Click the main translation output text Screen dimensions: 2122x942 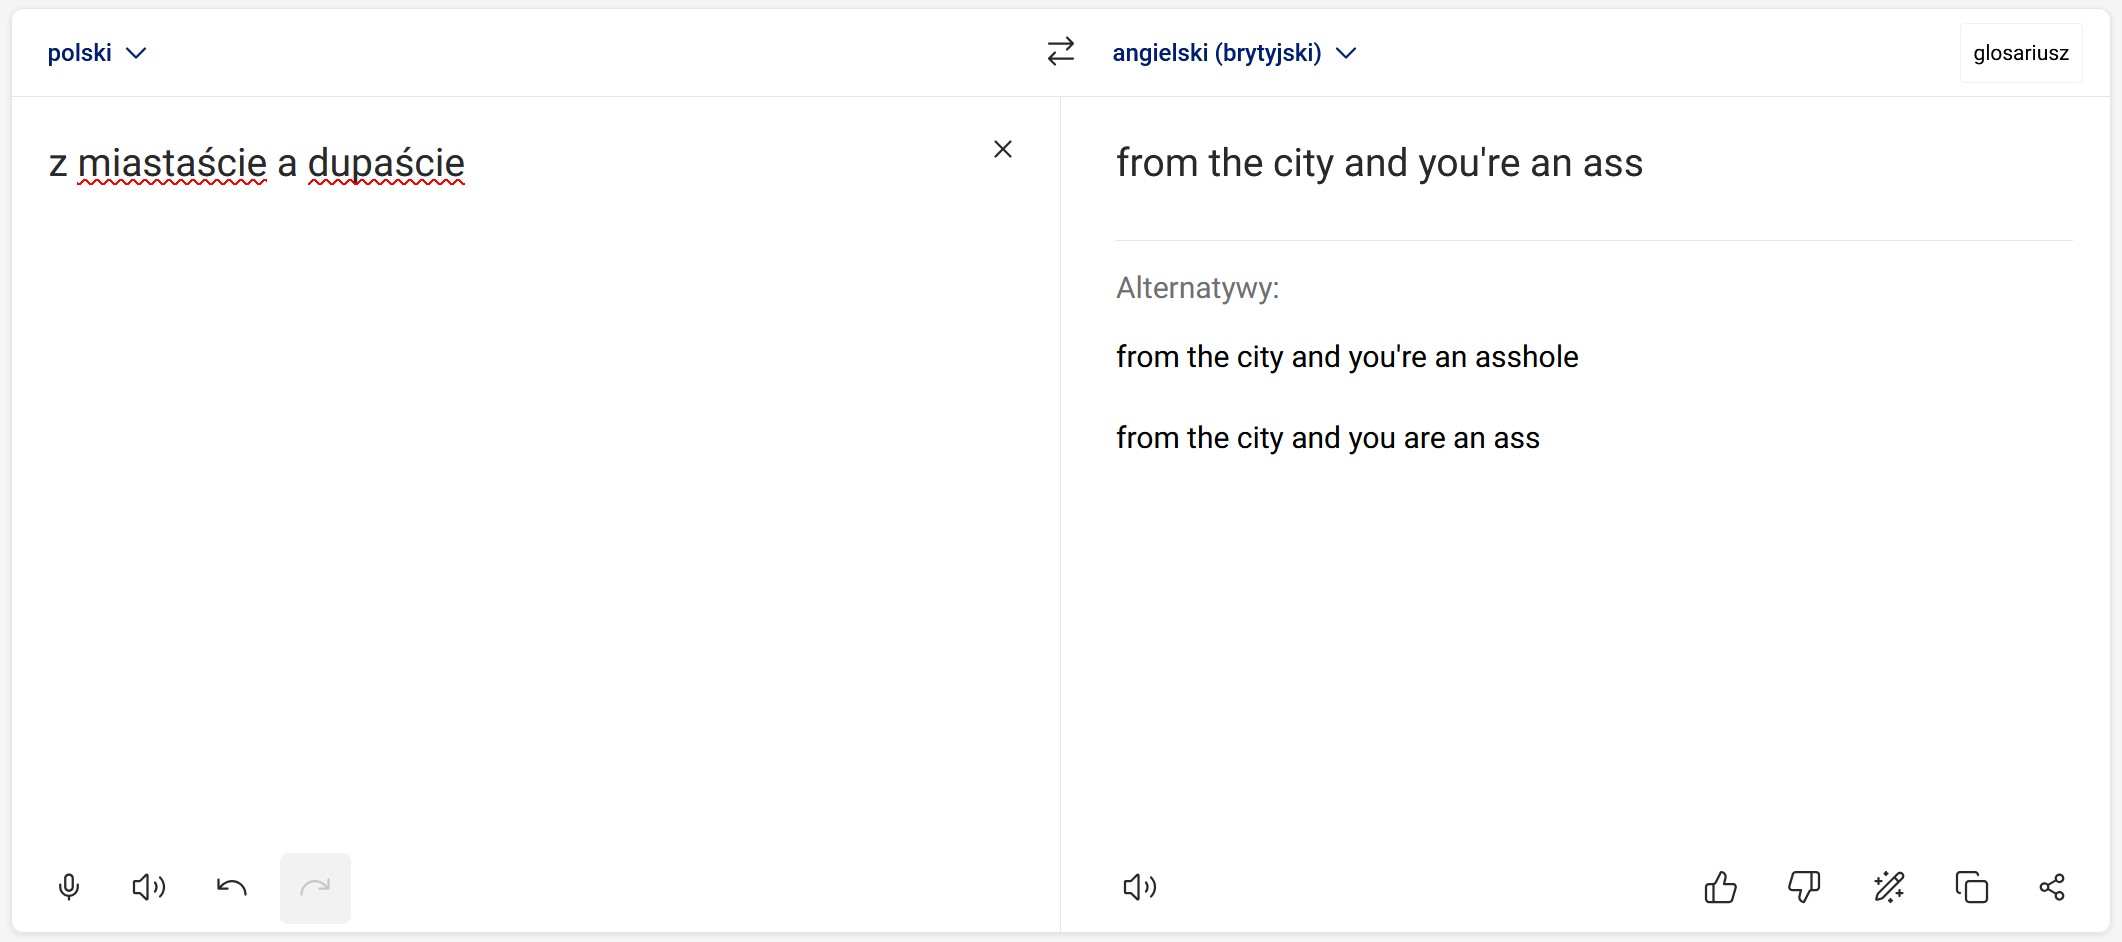coord(1379,163)
